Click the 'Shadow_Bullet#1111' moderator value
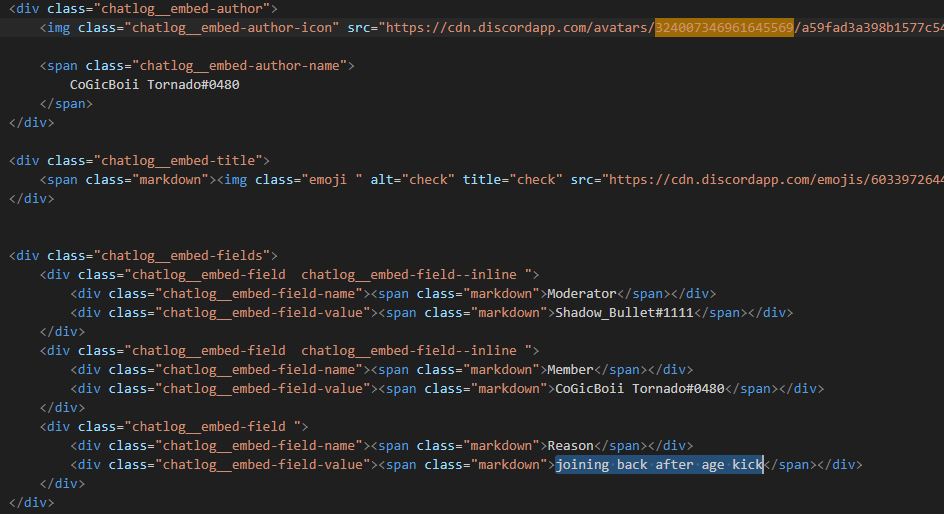The image size is (944, 514). (624, 313)
